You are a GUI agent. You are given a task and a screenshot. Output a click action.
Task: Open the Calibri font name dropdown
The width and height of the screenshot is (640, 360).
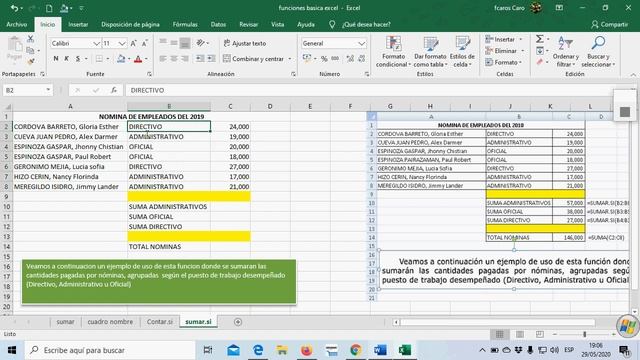click(x=96, y=43)
